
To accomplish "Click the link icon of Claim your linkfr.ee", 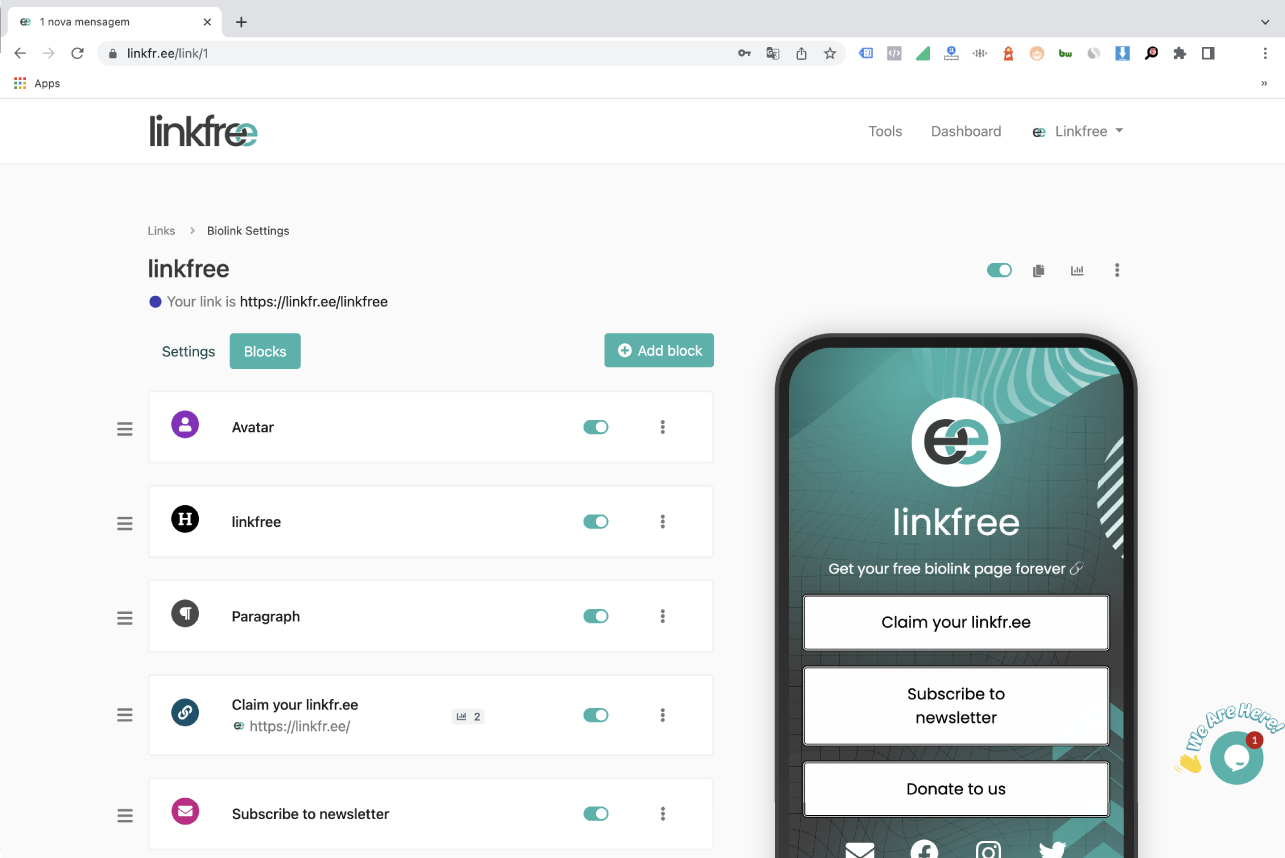I will pyautogui.click(x=185, y=712).
